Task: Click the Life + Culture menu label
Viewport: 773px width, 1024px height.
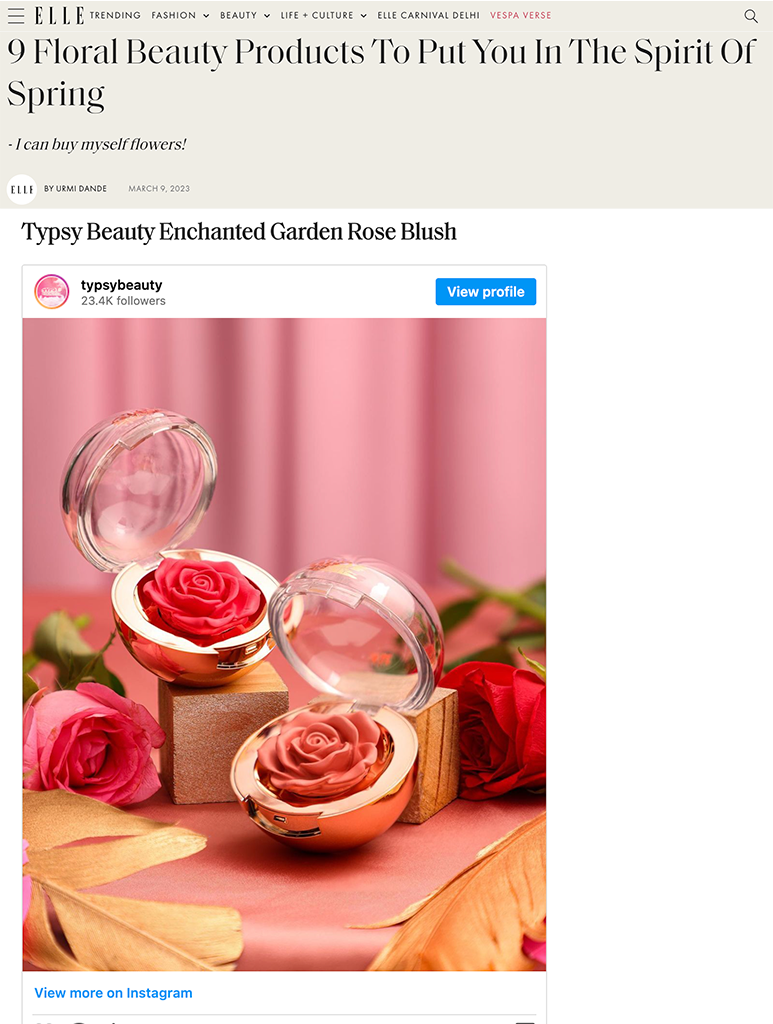Action: pyautogui.click(x=317, y=15)
